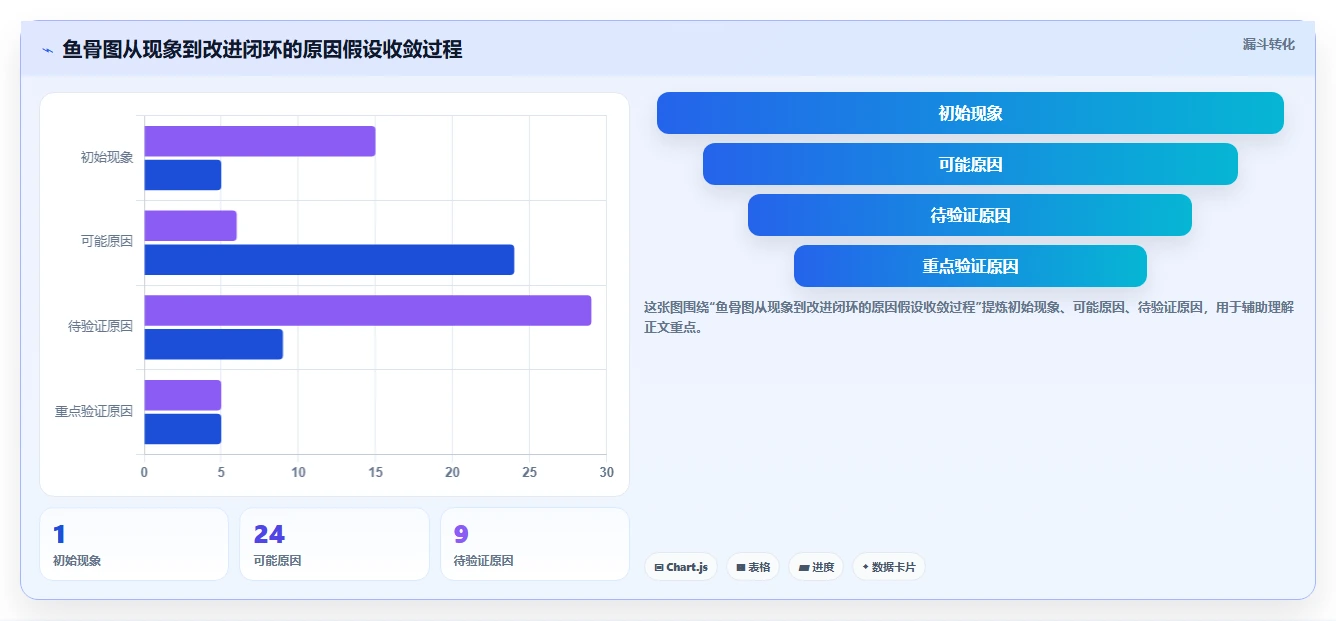This screenshot has width=1336, height=621.
Task: Click the blue bar for 待验证原因
Action: (x=214, y=344)
